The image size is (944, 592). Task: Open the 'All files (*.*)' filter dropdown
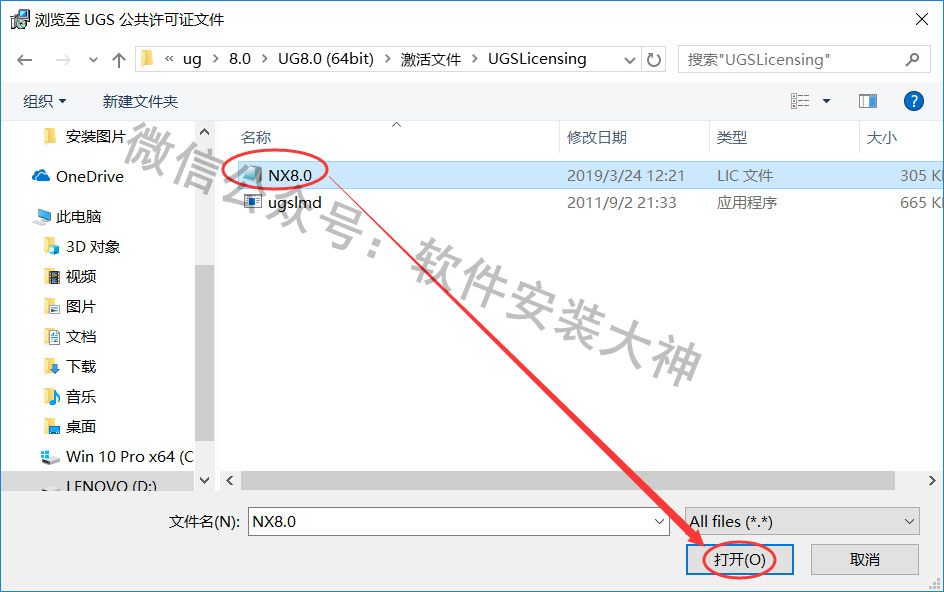point(802,522)
